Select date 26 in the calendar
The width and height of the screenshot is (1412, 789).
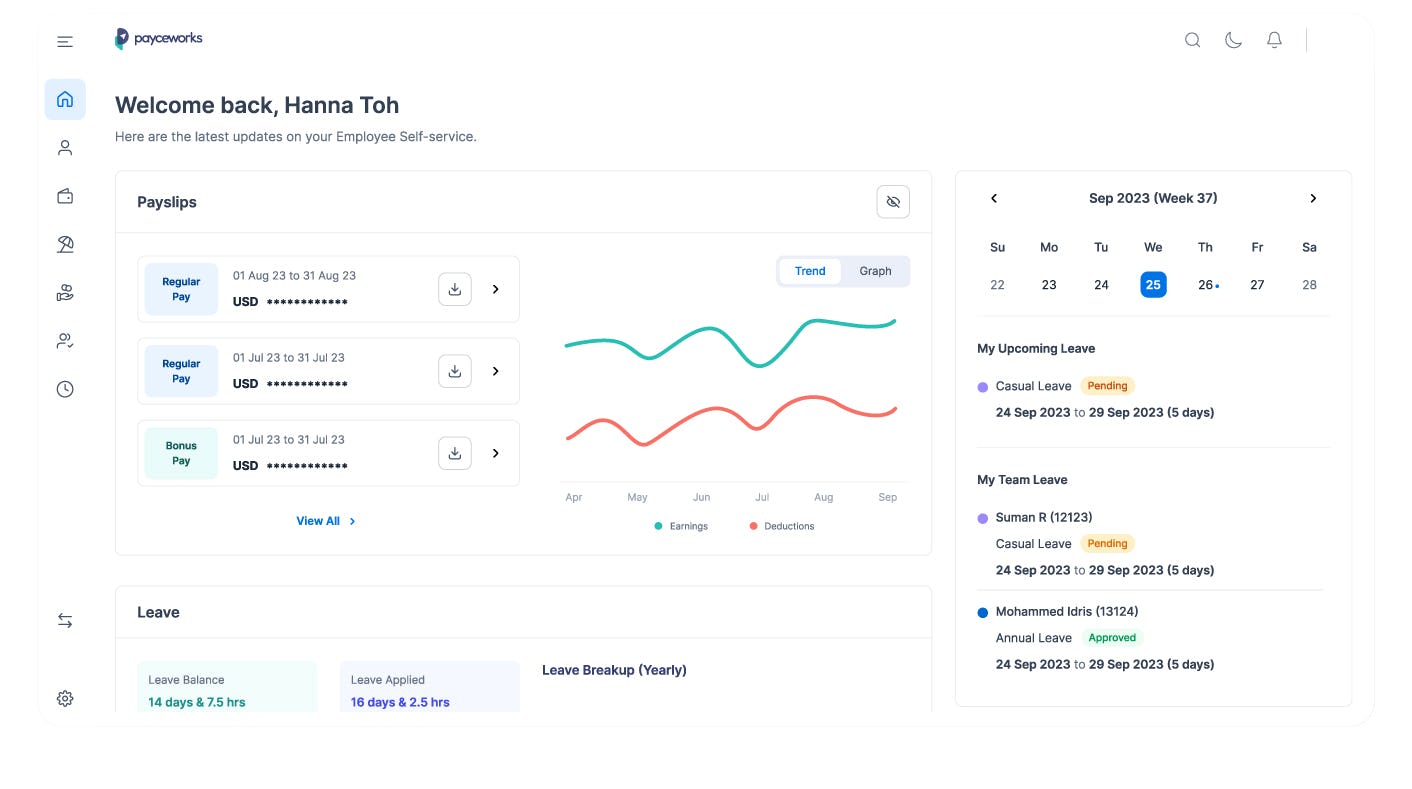[x=1205, y=285]
